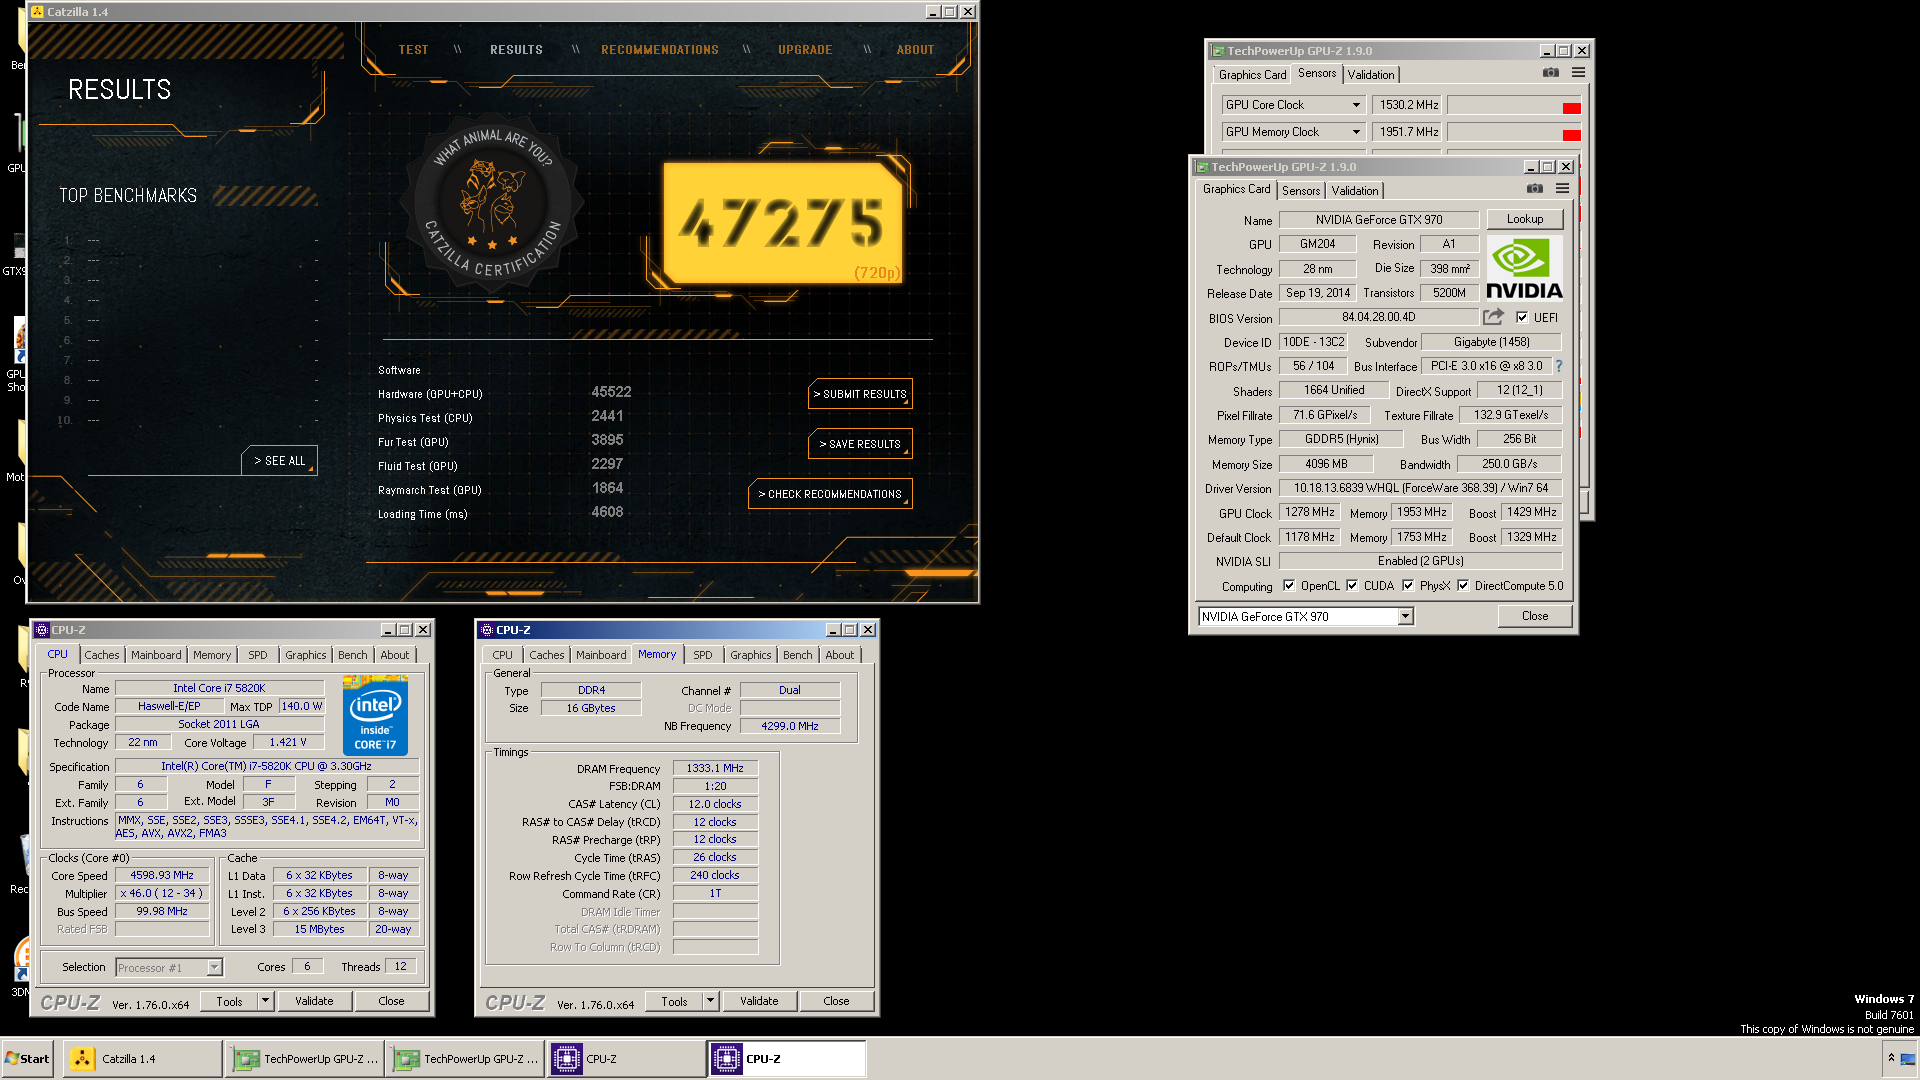Switch to Caches tab in left CPU-Z
Viewport: 1920px width, 1080px height.
coord(101,655)
